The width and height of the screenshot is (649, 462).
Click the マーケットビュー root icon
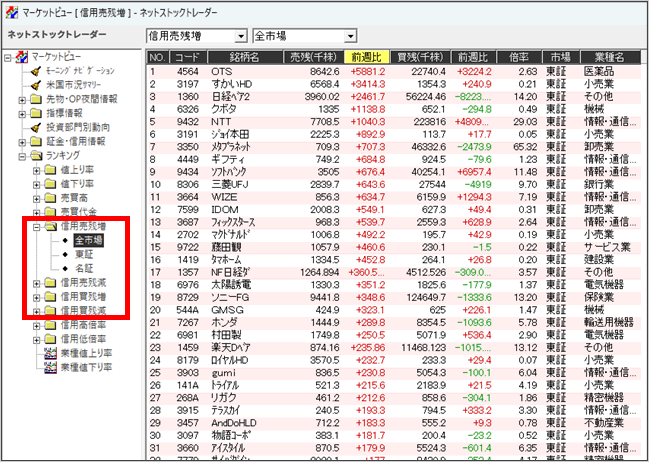coord(22,57)
